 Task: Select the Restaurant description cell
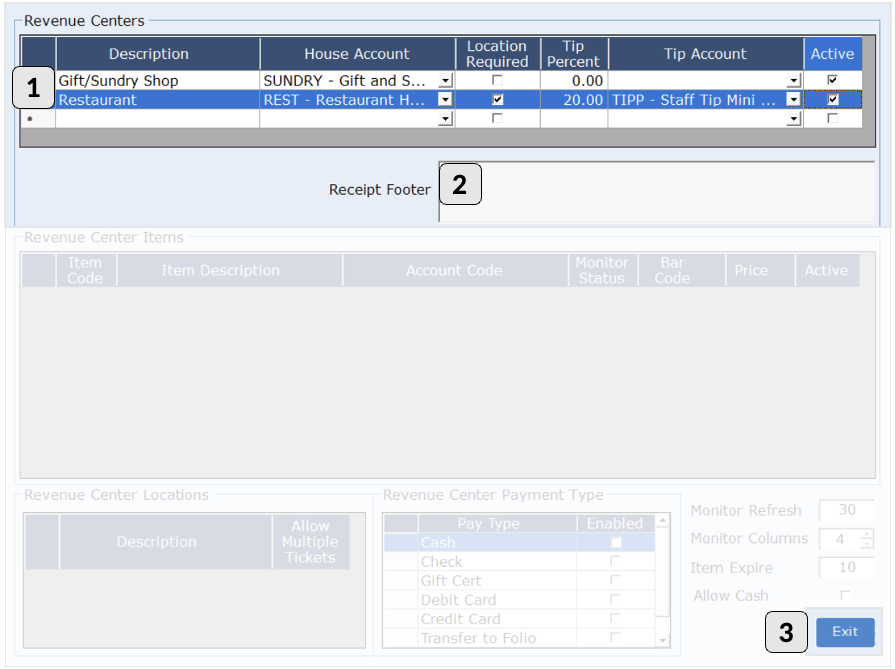[x=157, y=100]
